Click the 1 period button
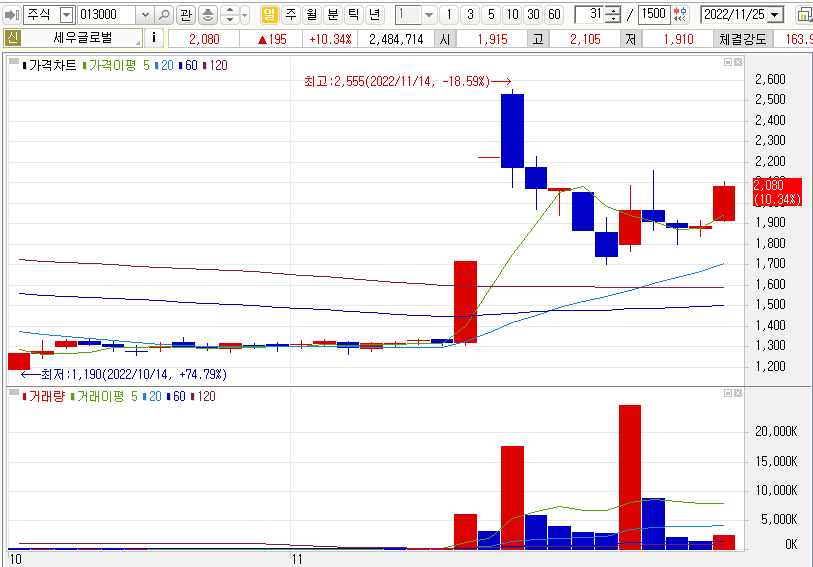 tap(449, 15)
